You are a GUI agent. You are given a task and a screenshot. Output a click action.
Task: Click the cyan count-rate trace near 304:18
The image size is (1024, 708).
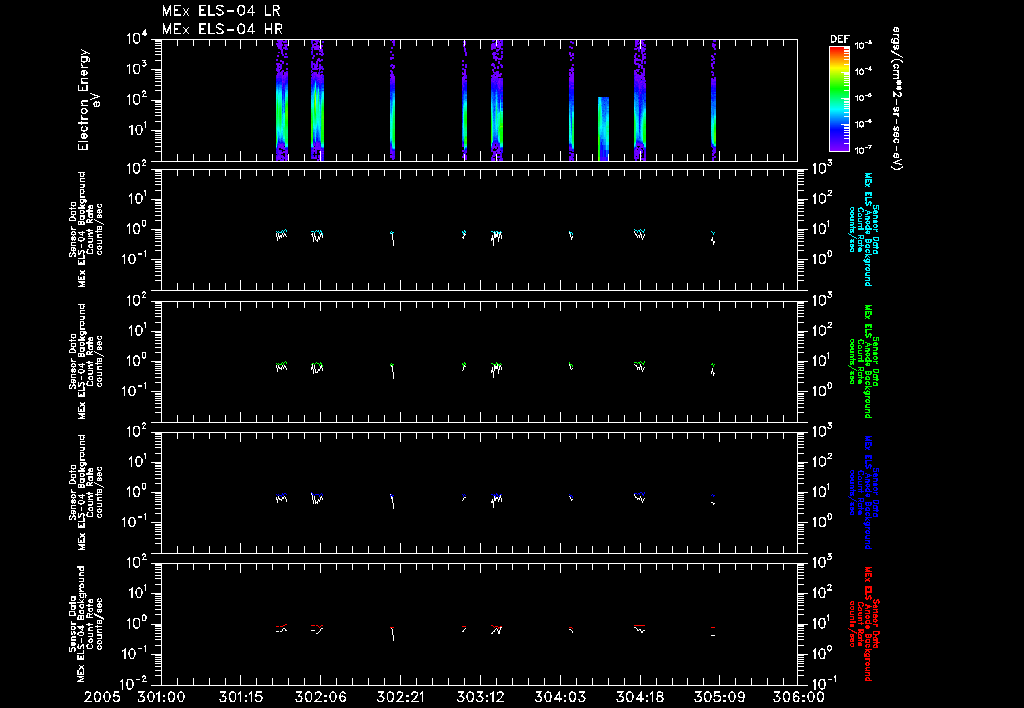tap(640, 233)
